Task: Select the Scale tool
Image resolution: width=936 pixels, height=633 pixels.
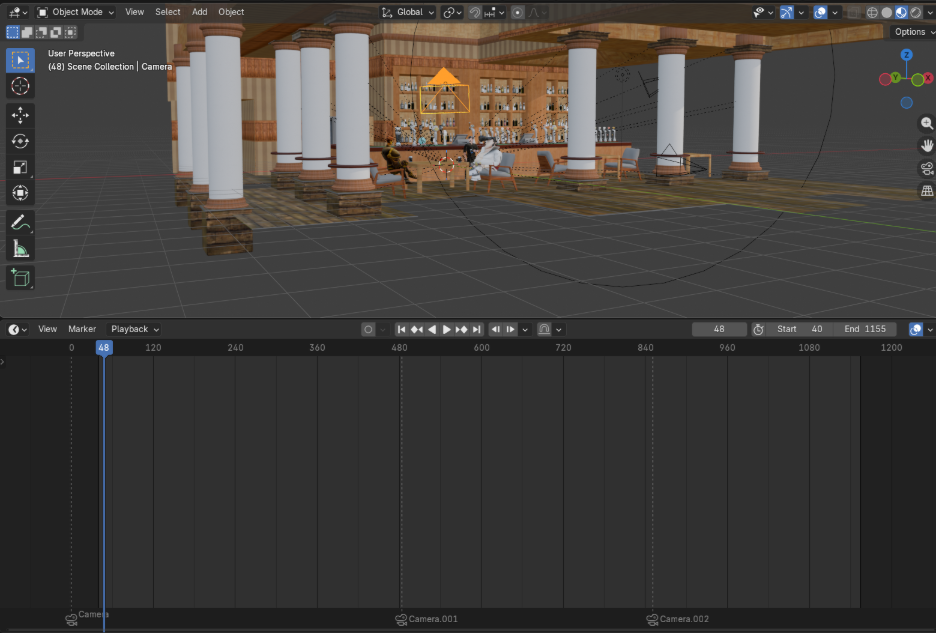Action: coord(20,167)
